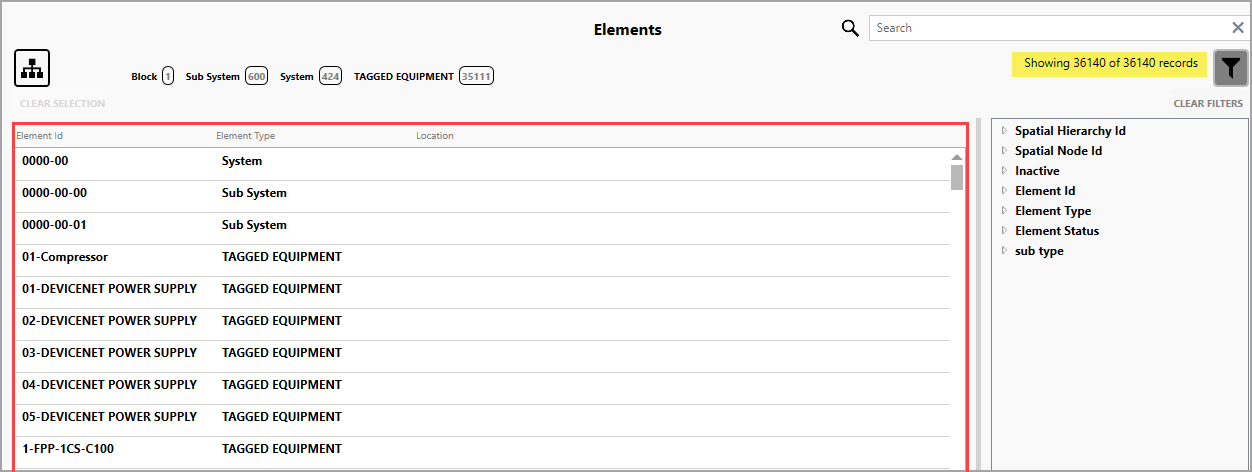Screen dimensions: 1252x472
Task: Toggle the filter funnel button
Action: point(1231,67)
